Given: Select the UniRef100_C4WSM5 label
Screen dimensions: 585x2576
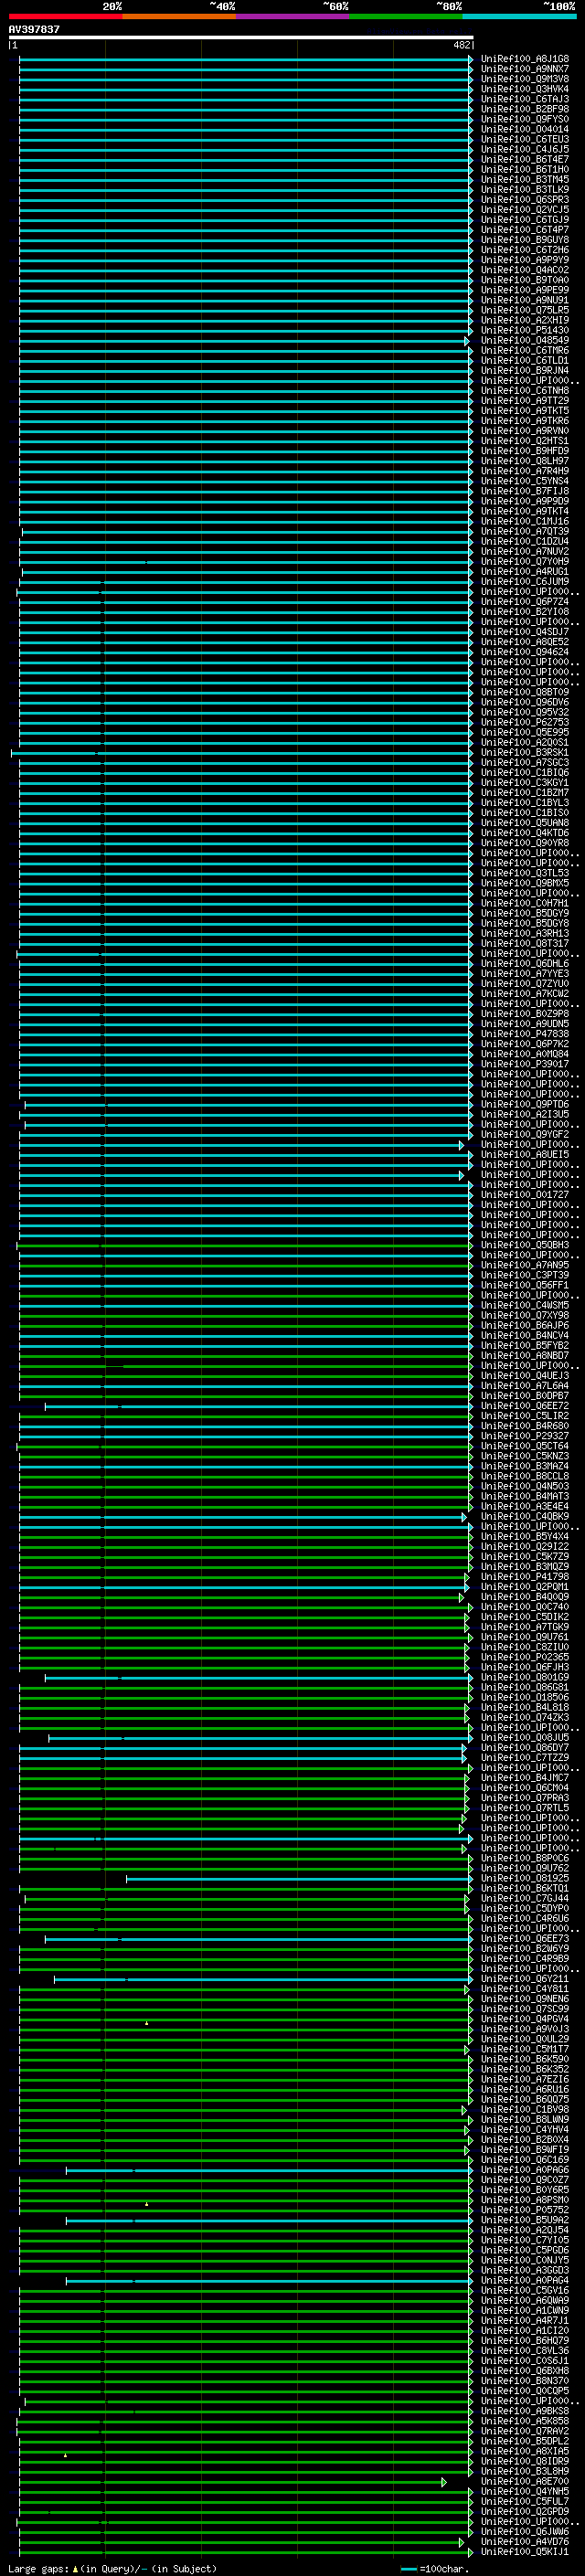Looking at the screenshot, I should coord(525,1305).
